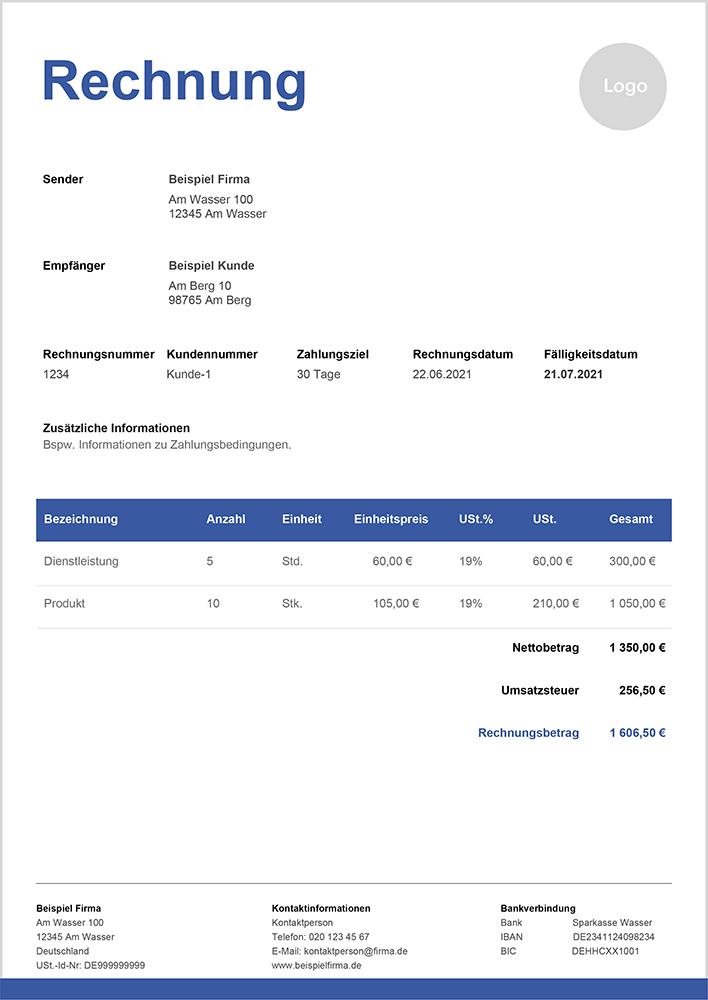Click the customer number Kunde-1
708x1000 pixels.
189,374
